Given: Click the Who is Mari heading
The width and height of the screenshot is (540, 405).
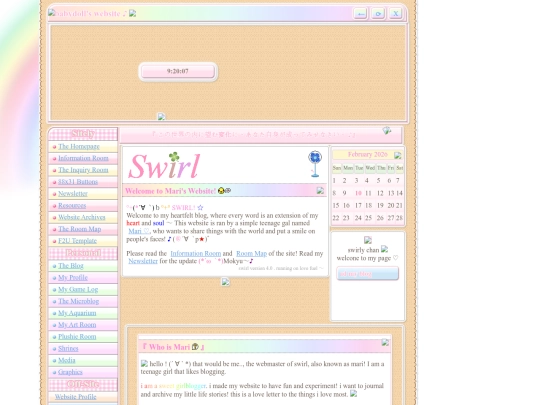Looking at the screenshot, I should click(x=173, y=347).
